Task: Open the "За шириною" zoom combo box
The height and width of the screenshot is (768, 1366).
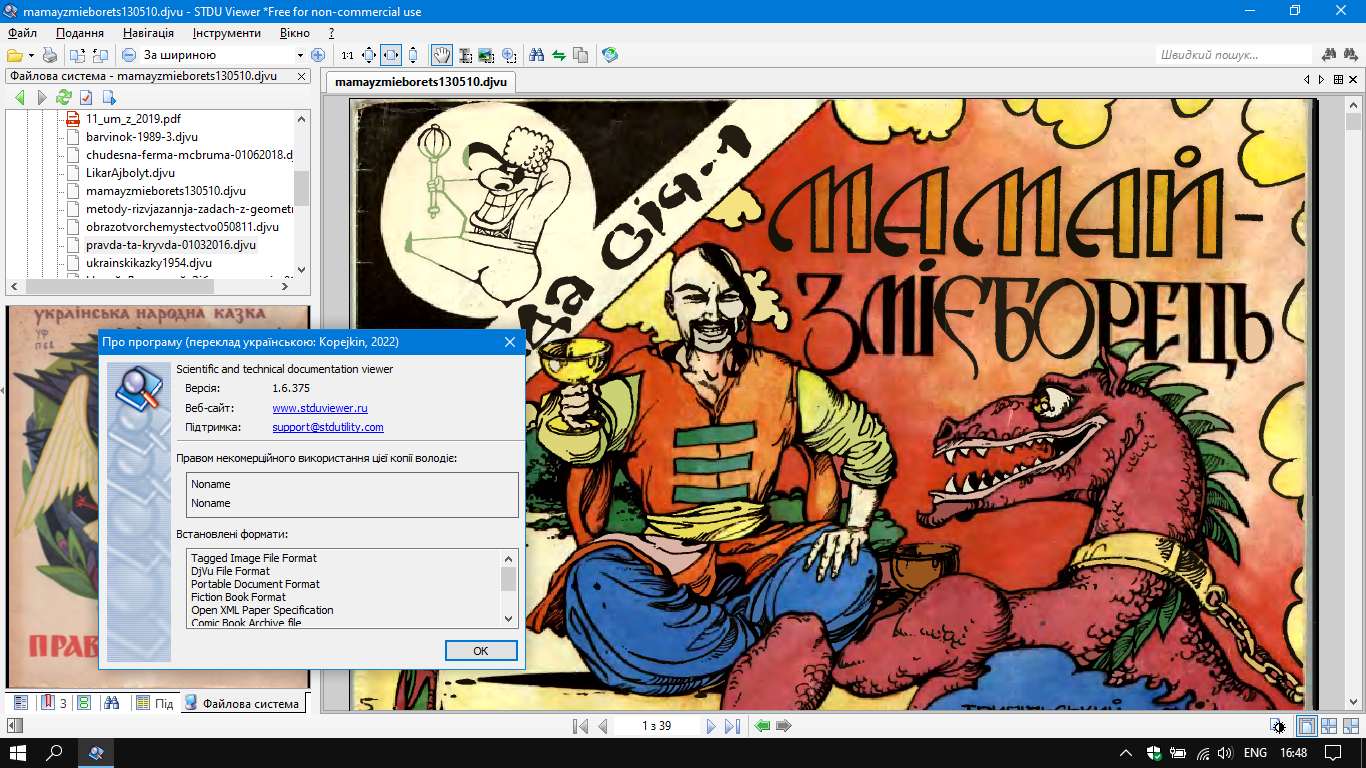Action: pyautogui.click(x=224, y=55)
